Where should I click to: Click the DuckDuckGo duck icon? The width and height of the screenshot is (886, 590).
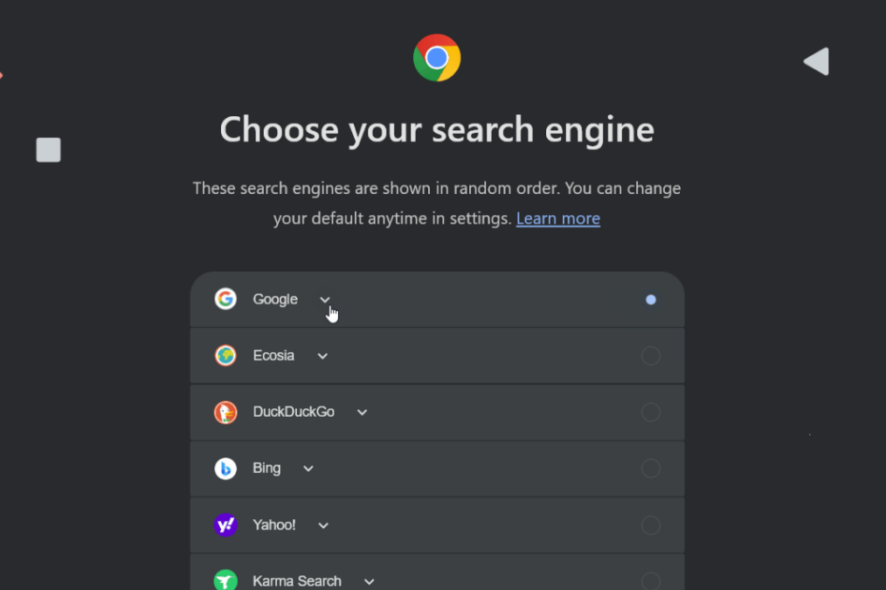tap(225, 412)
